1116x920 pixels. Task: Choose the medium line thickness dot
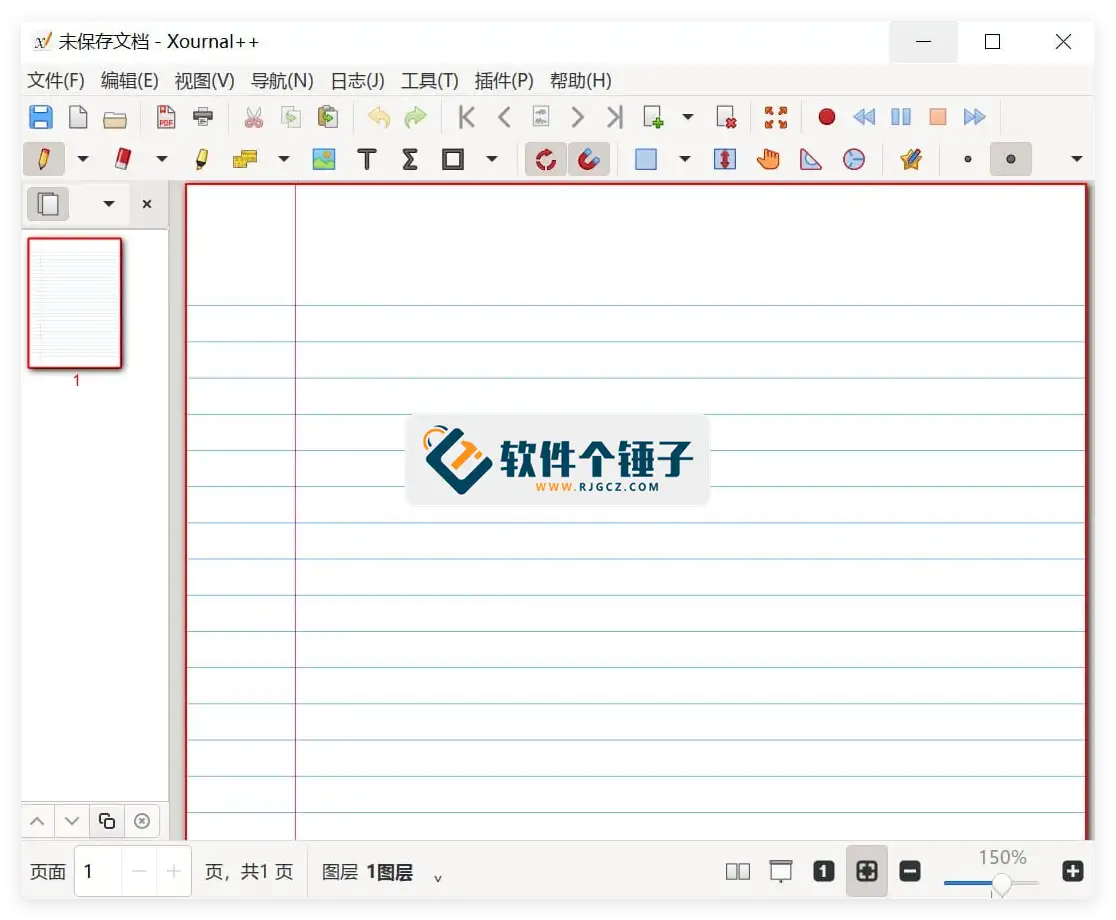coord(1011,159)
